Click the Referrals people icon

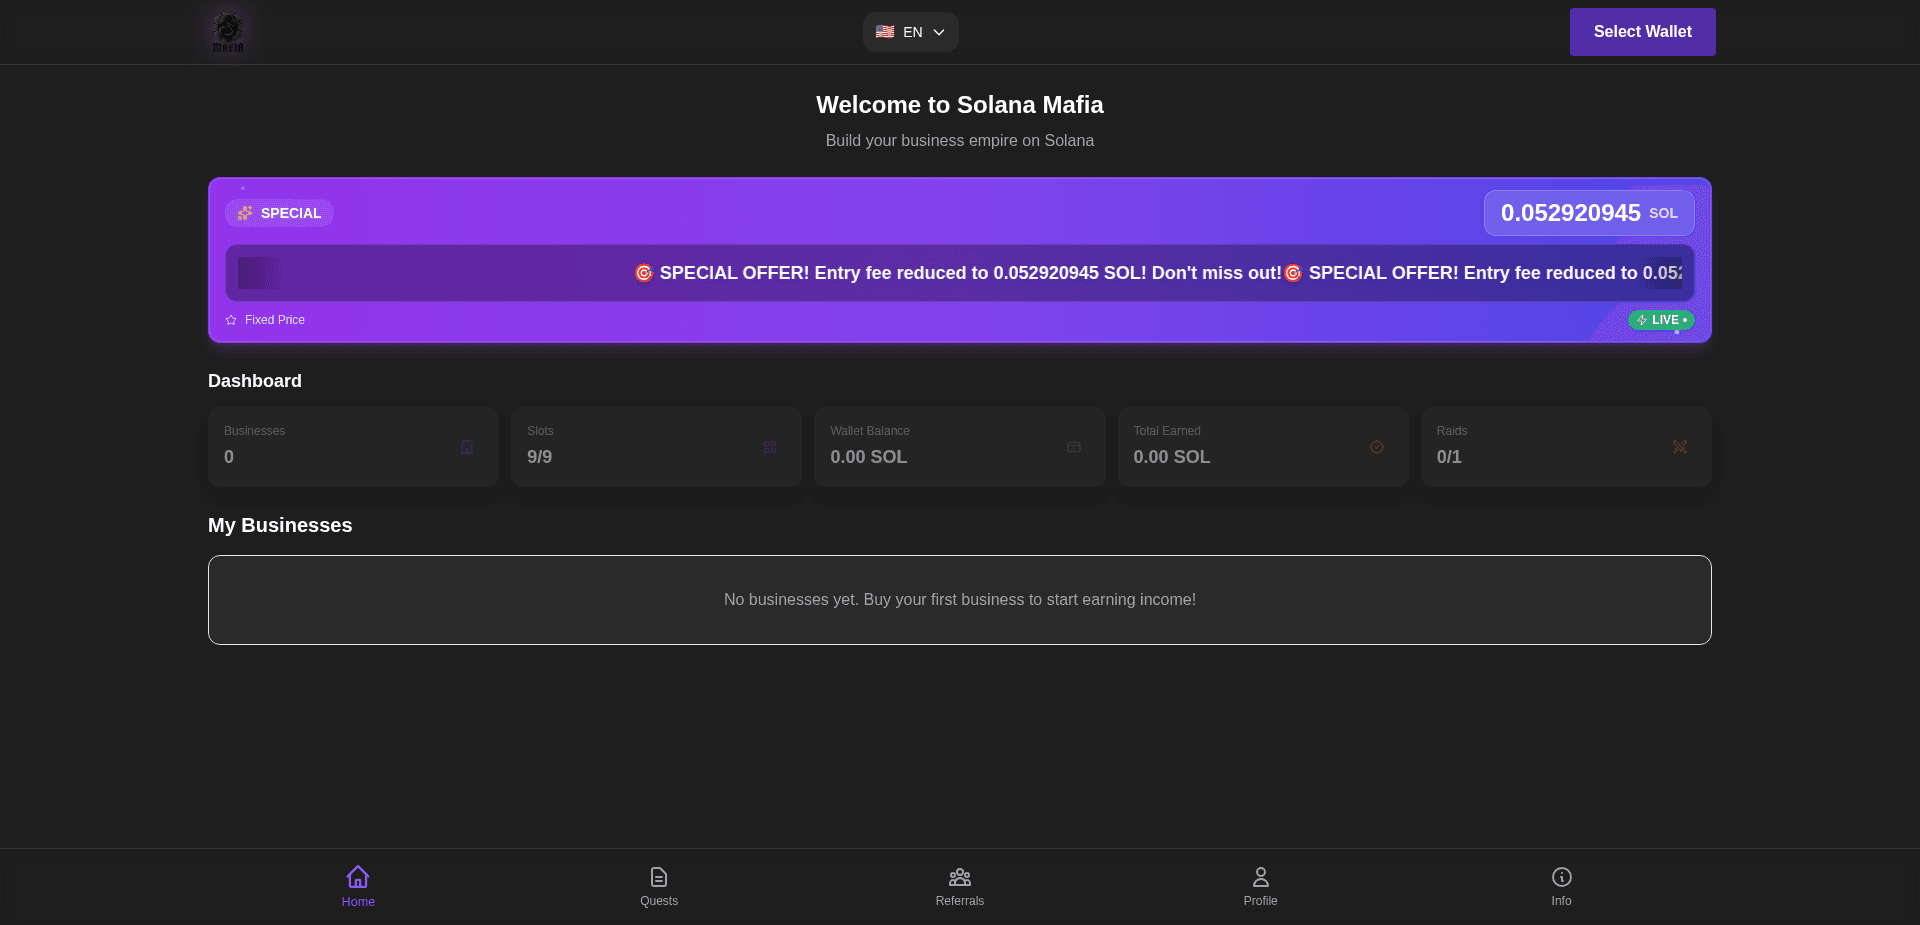point(959,875)
